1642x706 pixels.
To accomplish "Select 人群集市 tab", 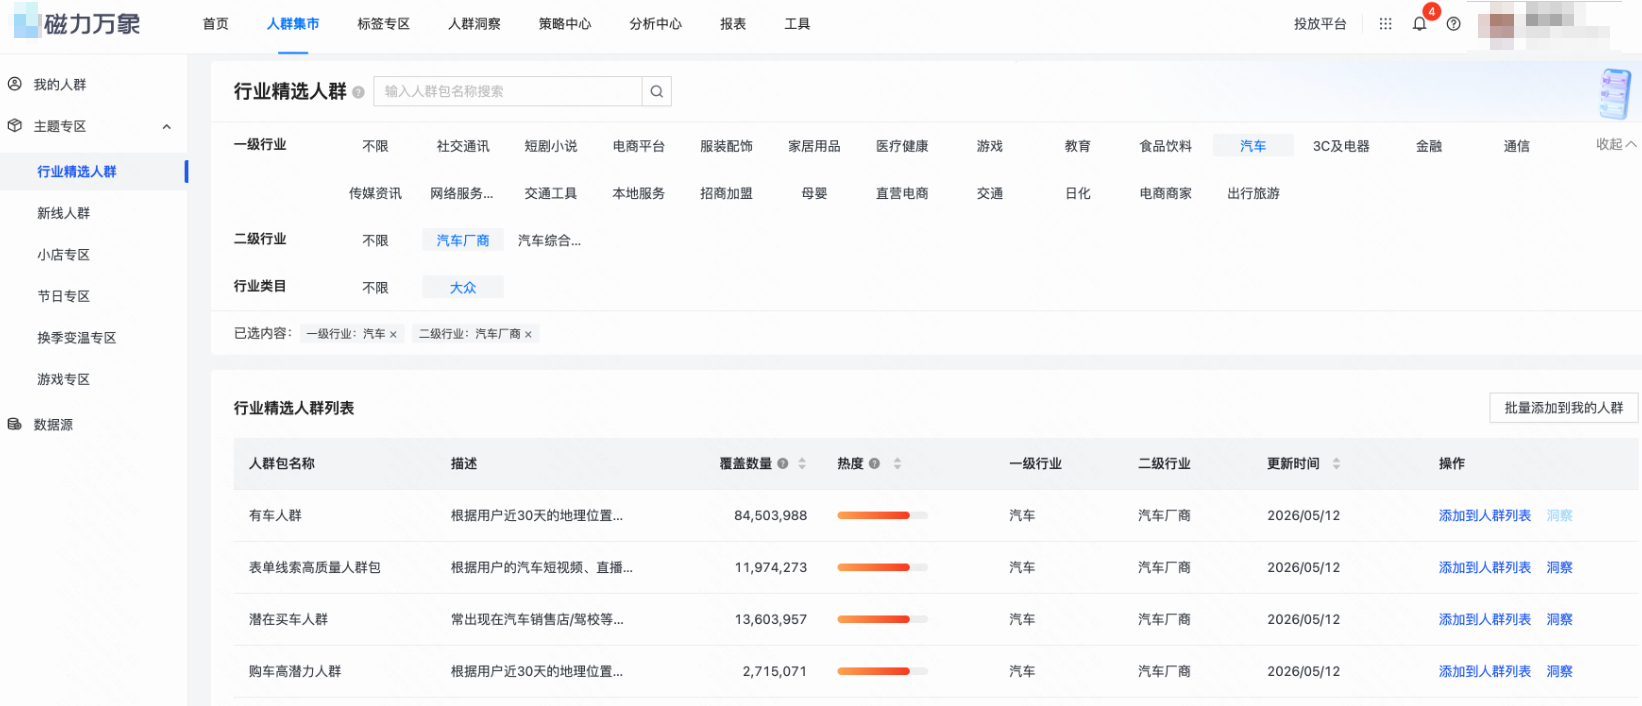I will click(293, 24).
